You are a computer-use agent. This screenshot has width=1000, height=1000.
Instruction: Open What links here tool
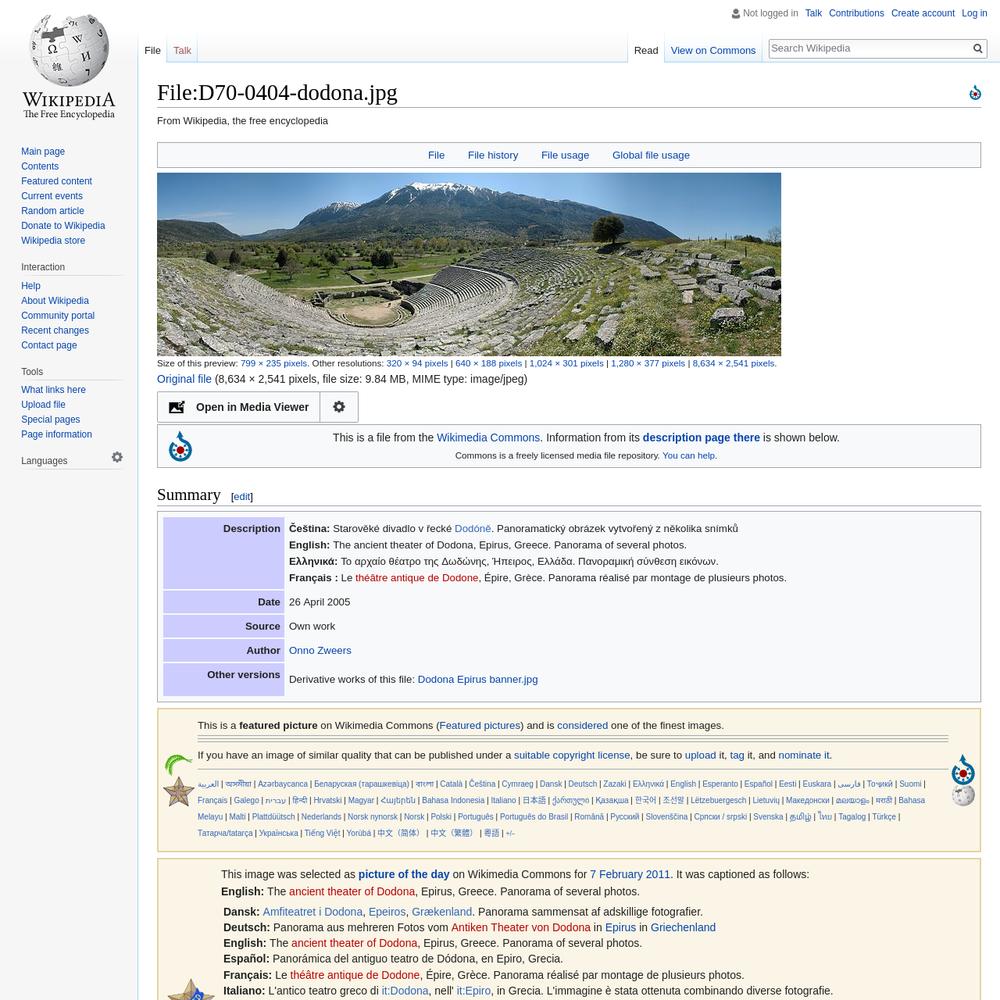tap(53, 390)
